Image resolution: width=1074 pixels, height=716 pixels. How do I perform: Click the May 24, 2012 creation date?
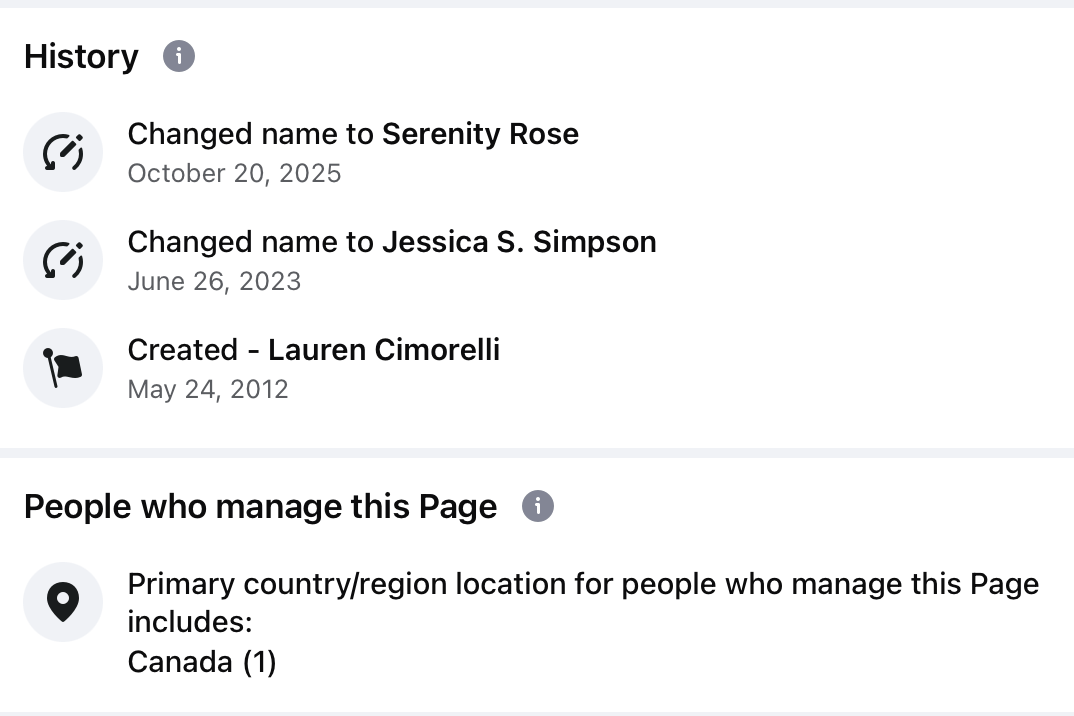point(208,389)
